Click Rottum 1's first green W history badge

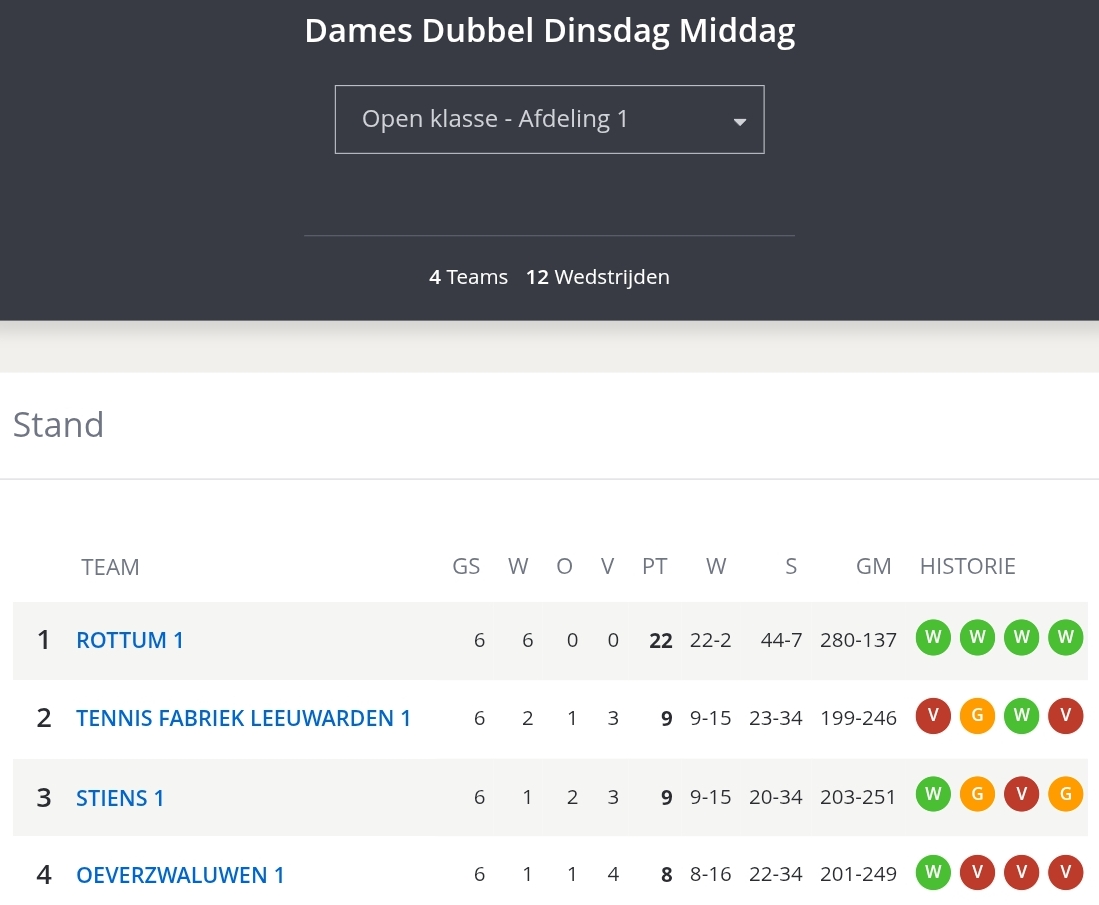[x=933, y=638]
